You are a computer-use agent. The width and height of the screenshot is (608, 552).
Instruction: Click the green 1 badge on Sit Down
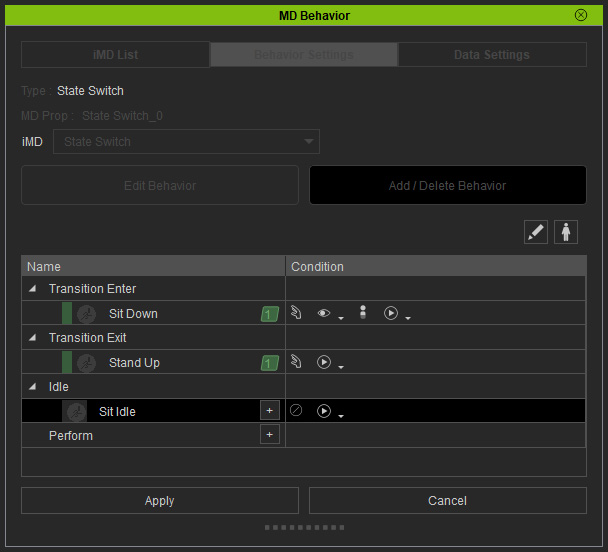point(269,314)
